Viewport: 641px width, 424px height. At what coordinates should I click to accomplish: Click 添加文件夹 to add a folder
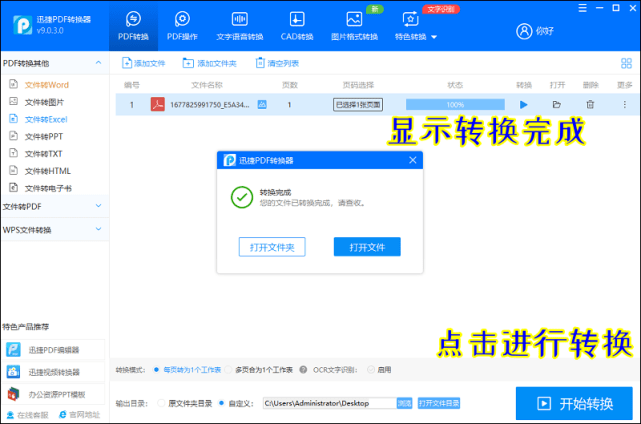[209, 63]
